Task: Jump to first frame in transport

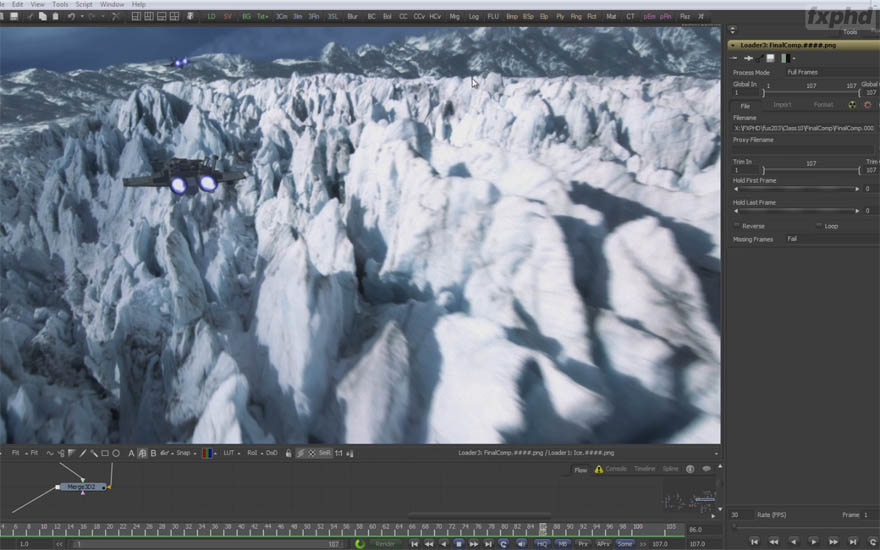Action: pyautogui.click(x=414, y=544)
